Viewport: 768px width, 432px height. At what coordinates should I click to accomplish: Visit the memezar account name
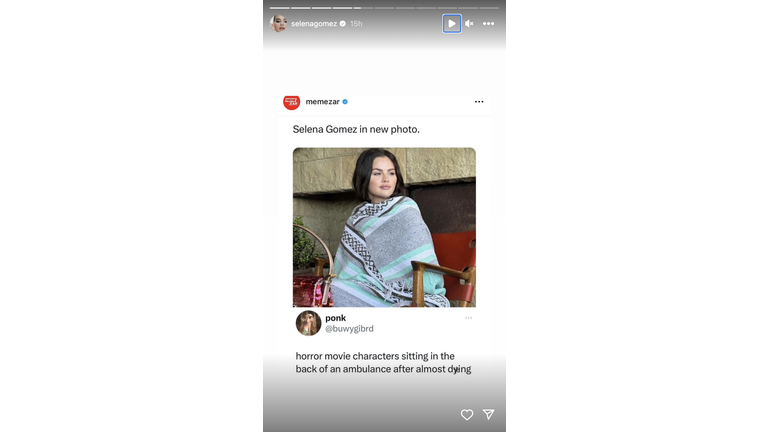322,101
